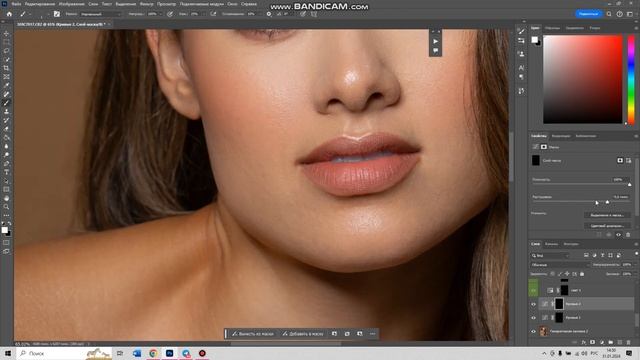The width and height of the screenshot is (640, 360).
Task: Toggle lock all icon in Layers
Action: 582,274
